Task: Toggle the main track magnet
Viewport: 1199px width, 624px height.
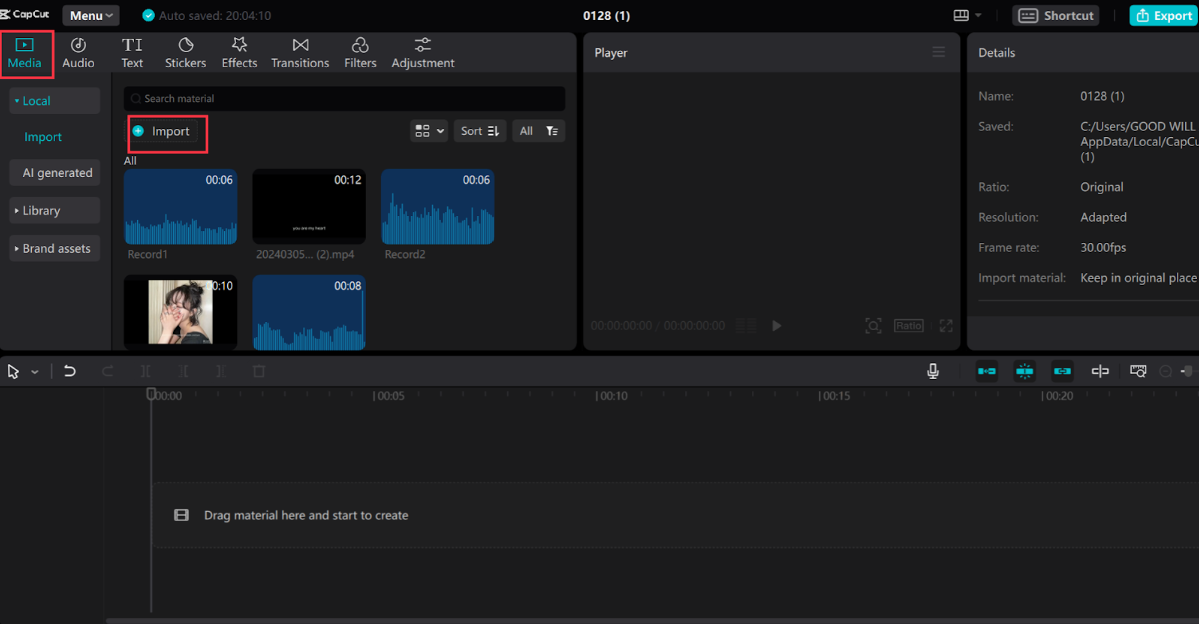Action: click(986, 372)
